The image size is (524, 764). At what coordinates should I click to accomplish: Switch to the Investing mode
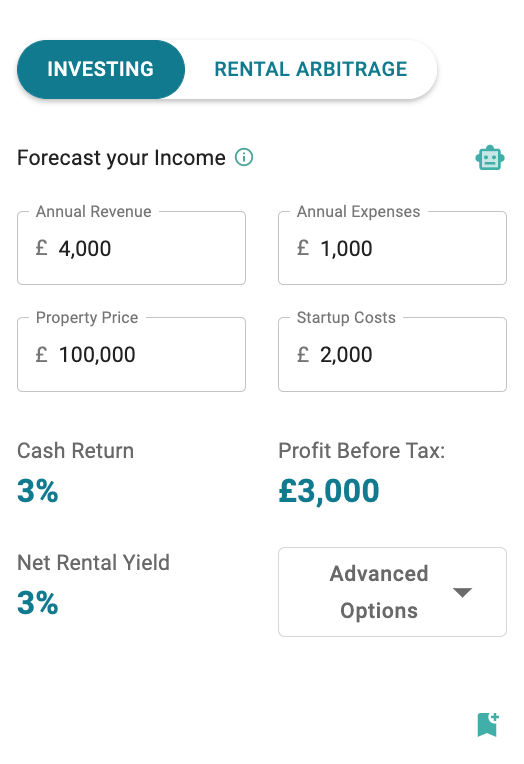101,69
